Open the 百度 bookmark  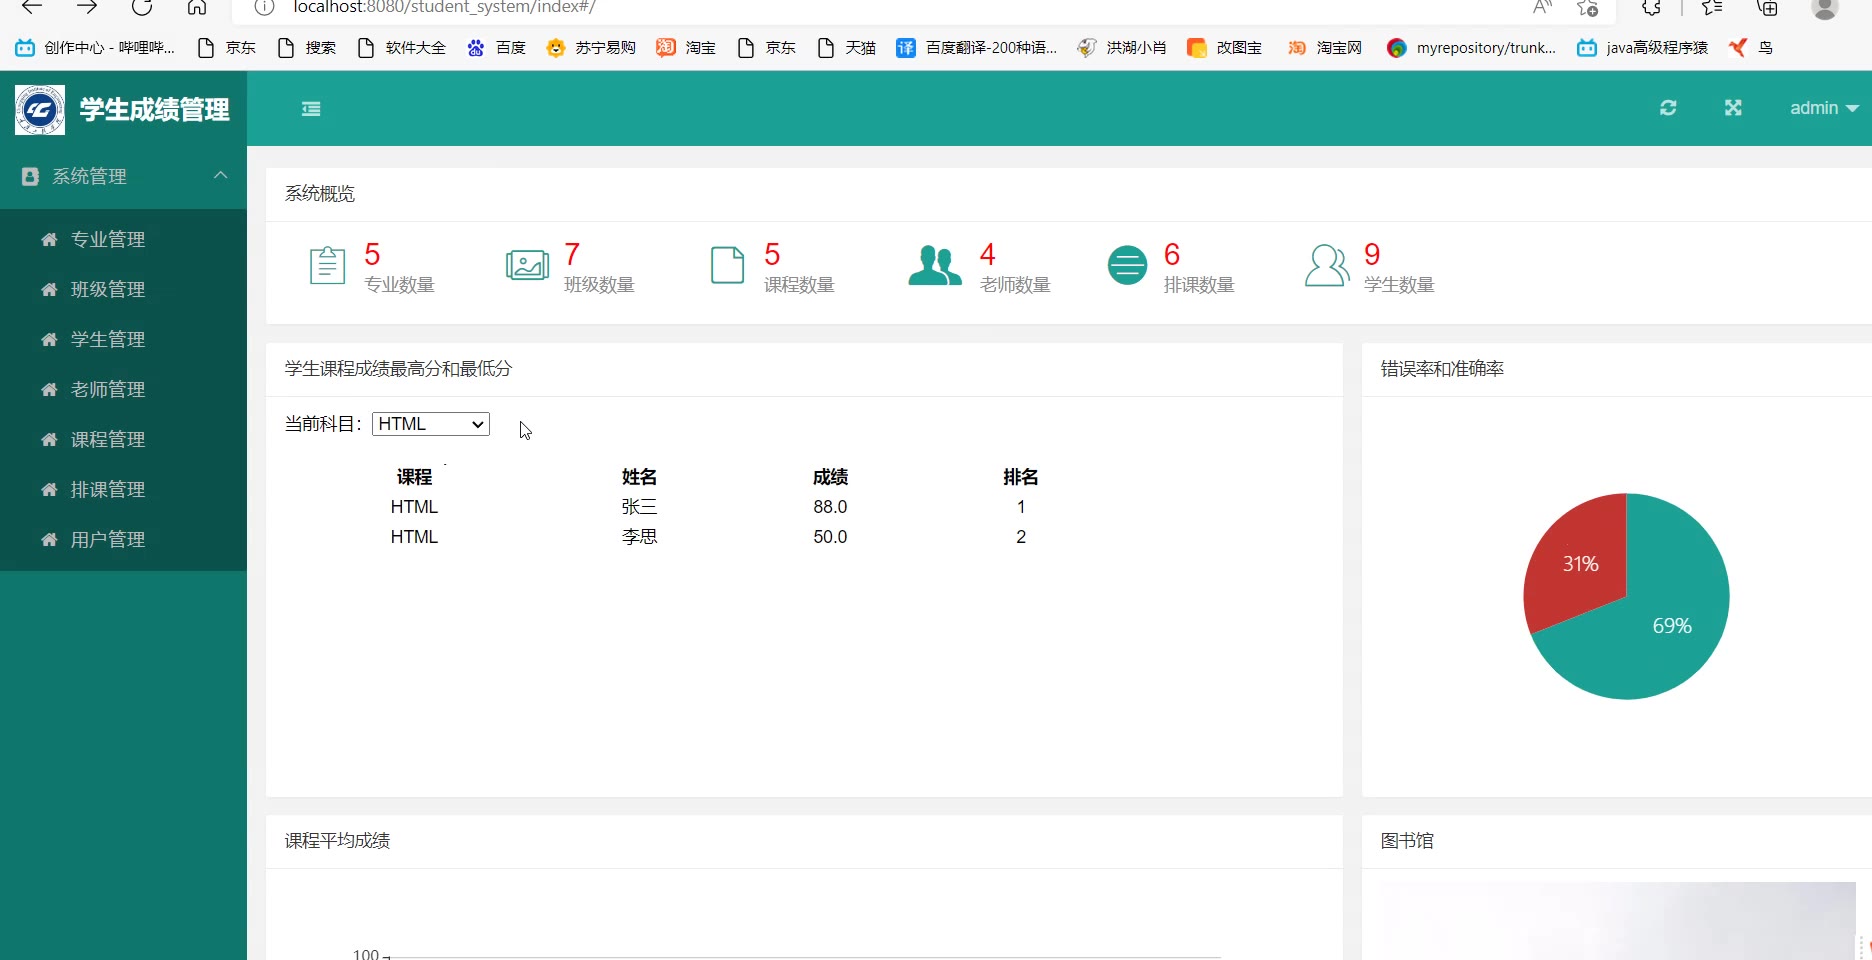[x=497, y=48]
